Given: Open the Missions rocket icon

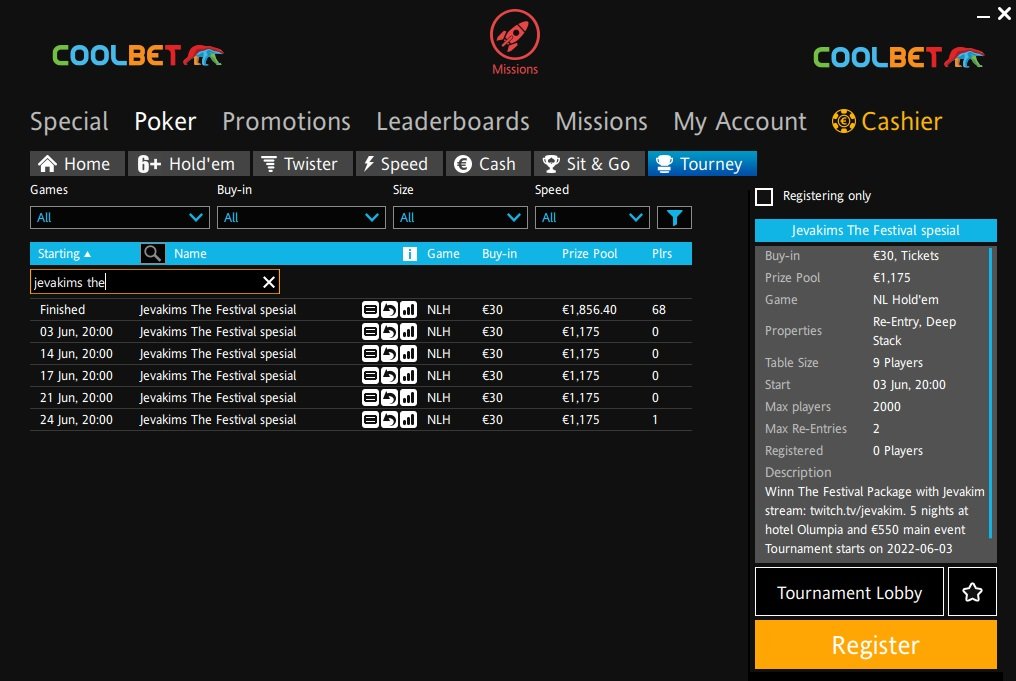Looking at the screenshot, I should tap(514, 35).
